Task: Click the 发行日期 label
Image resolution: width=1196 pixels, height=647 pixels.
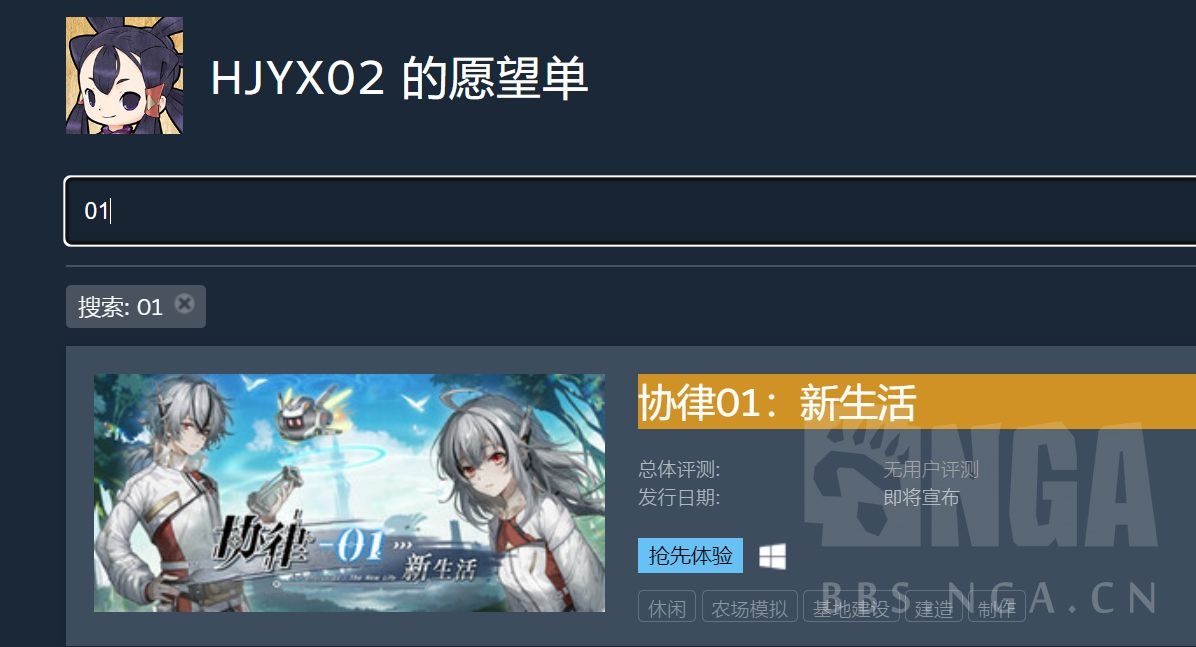Action: click(x=679, y=497)
